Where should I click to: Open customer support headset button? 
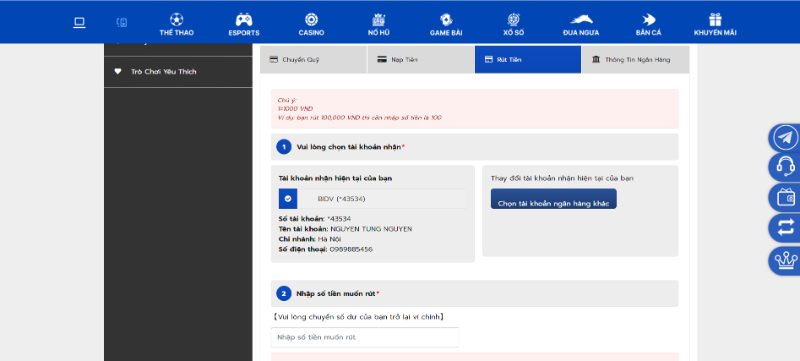click(786, 167)
